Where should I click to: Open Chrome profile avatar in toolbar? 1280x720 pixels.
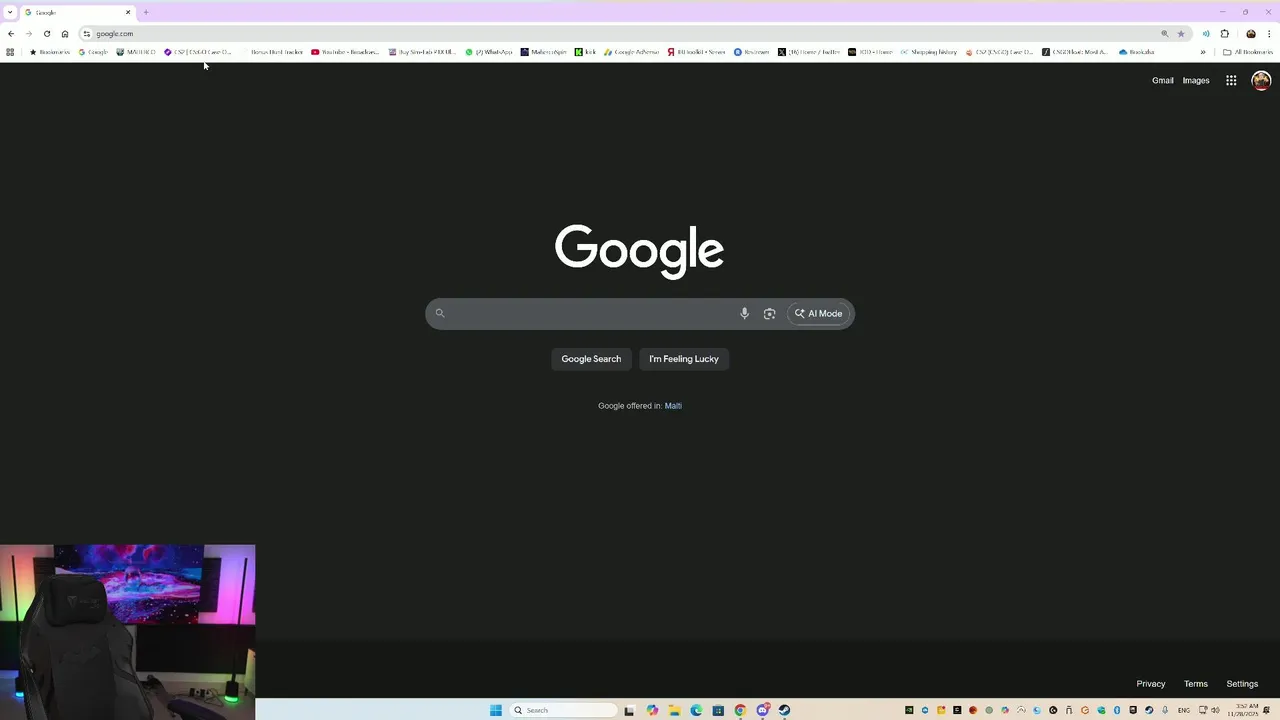[1251, 33]
